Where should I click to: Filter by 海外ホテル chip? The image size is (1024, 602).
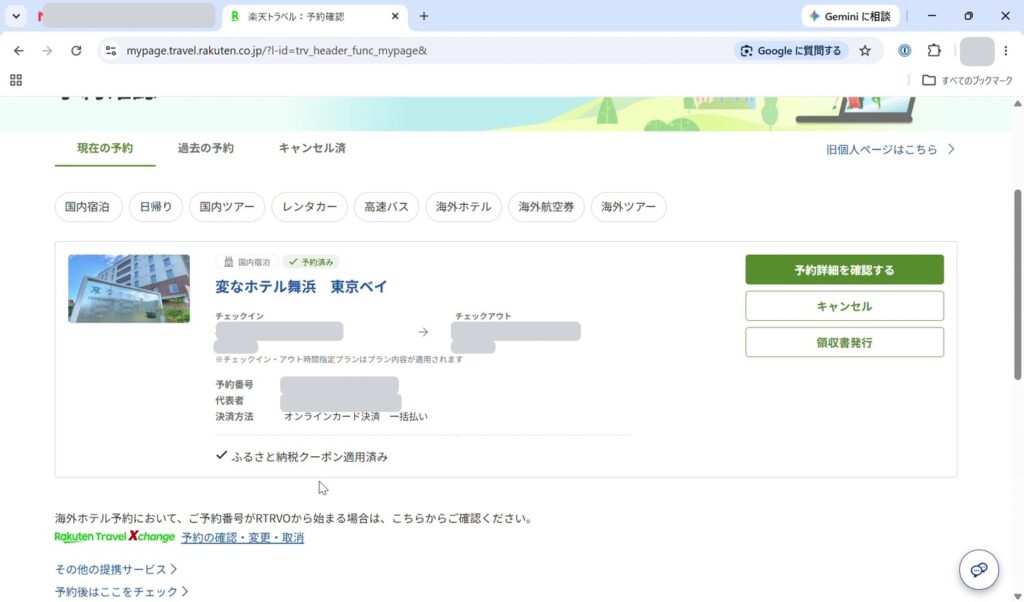click(x=464, y=207)
